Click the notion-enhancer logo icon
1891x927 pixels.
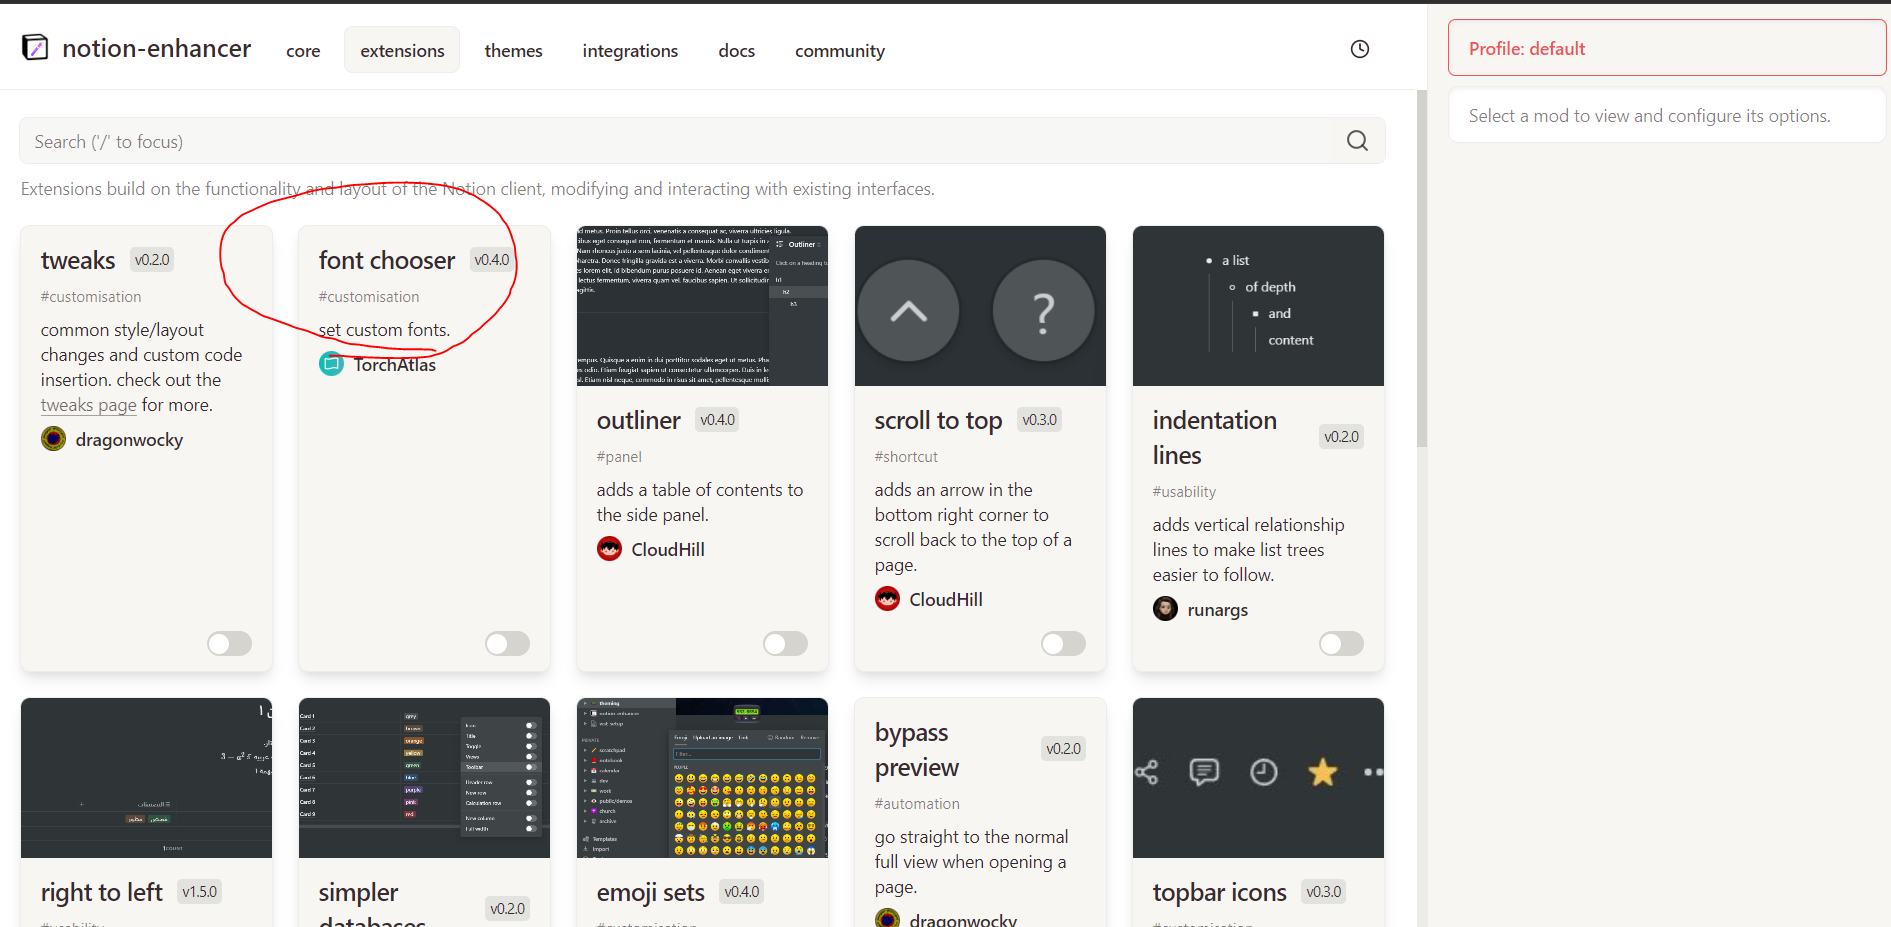[x=35, y=48]
